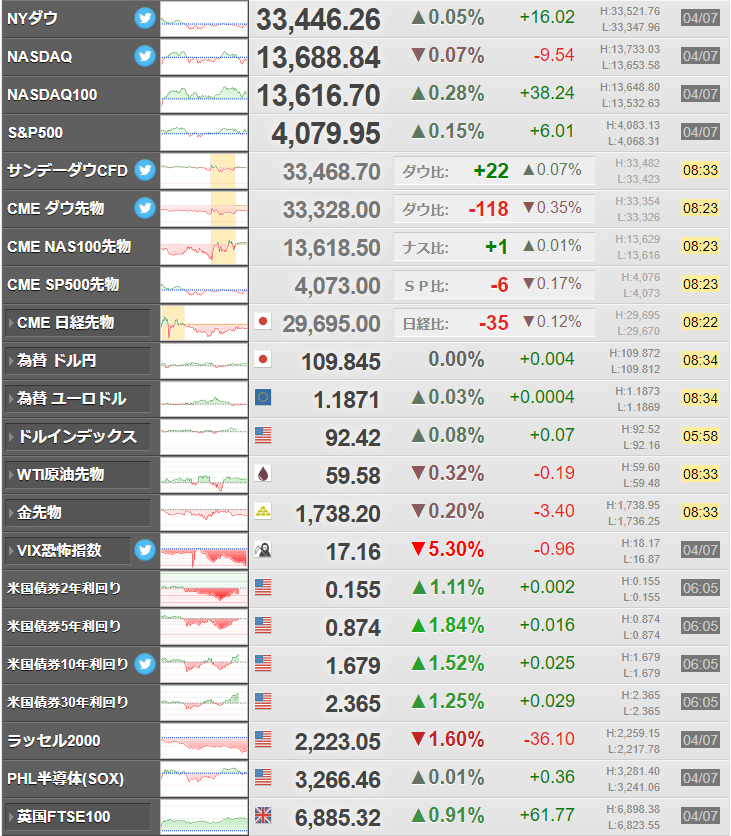The width and height of the screenshot is (731, 836).
Task: Click the VIX change 5.30%
Action: click(x=448, y=549)
